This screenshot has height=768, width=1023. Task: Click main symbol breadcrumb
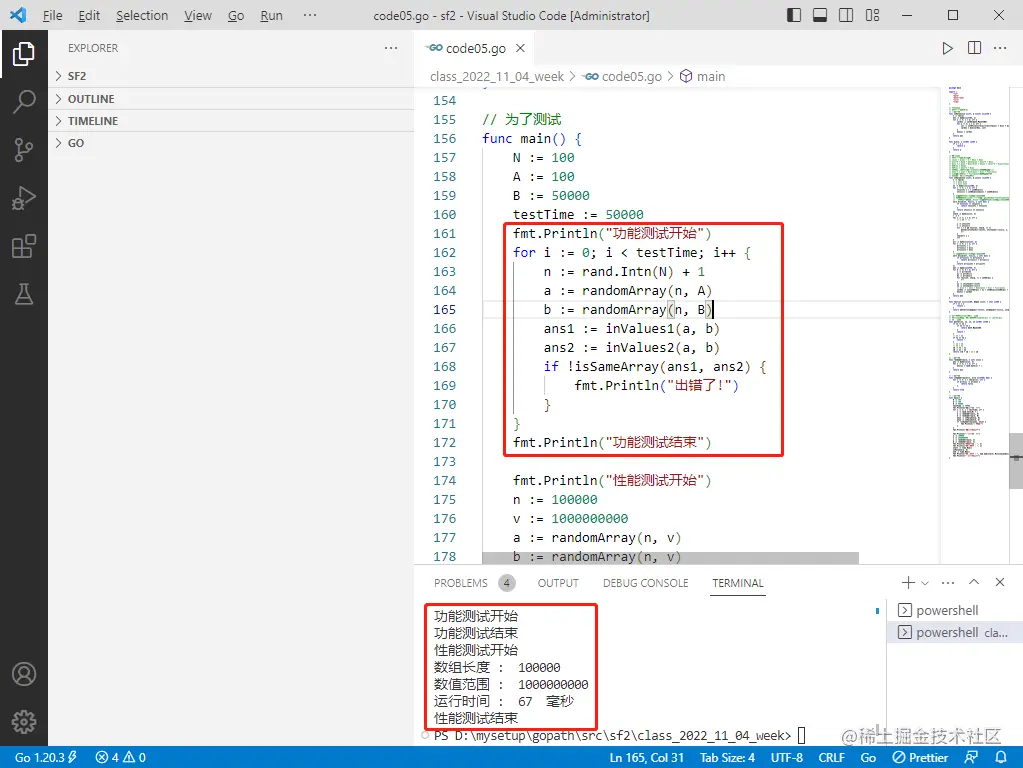[703, 76]
